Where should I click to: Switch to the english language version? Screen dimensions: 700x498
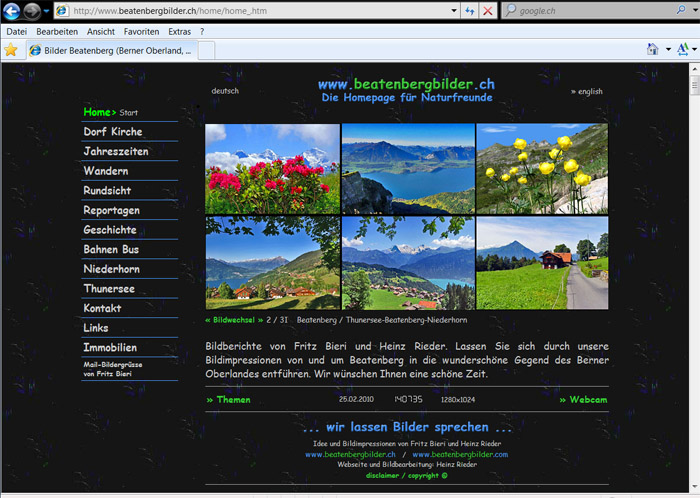(587, 91)
